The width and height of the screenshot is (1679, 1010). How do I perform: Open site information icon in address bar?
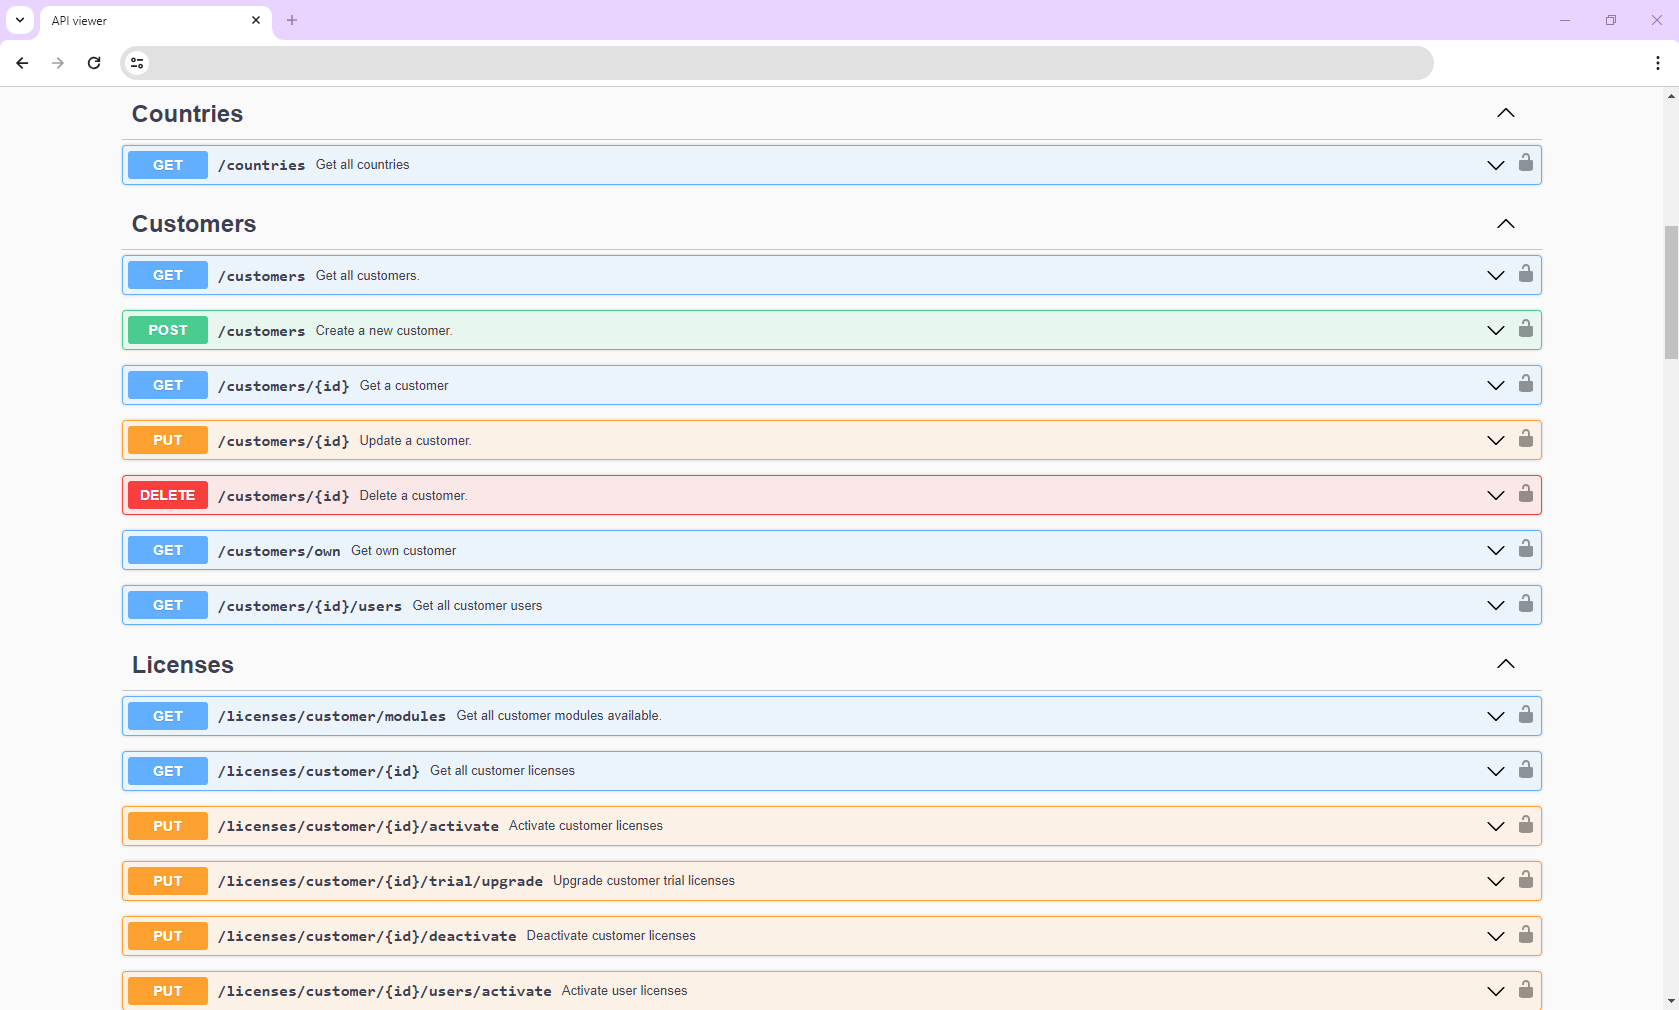(137, 63)
